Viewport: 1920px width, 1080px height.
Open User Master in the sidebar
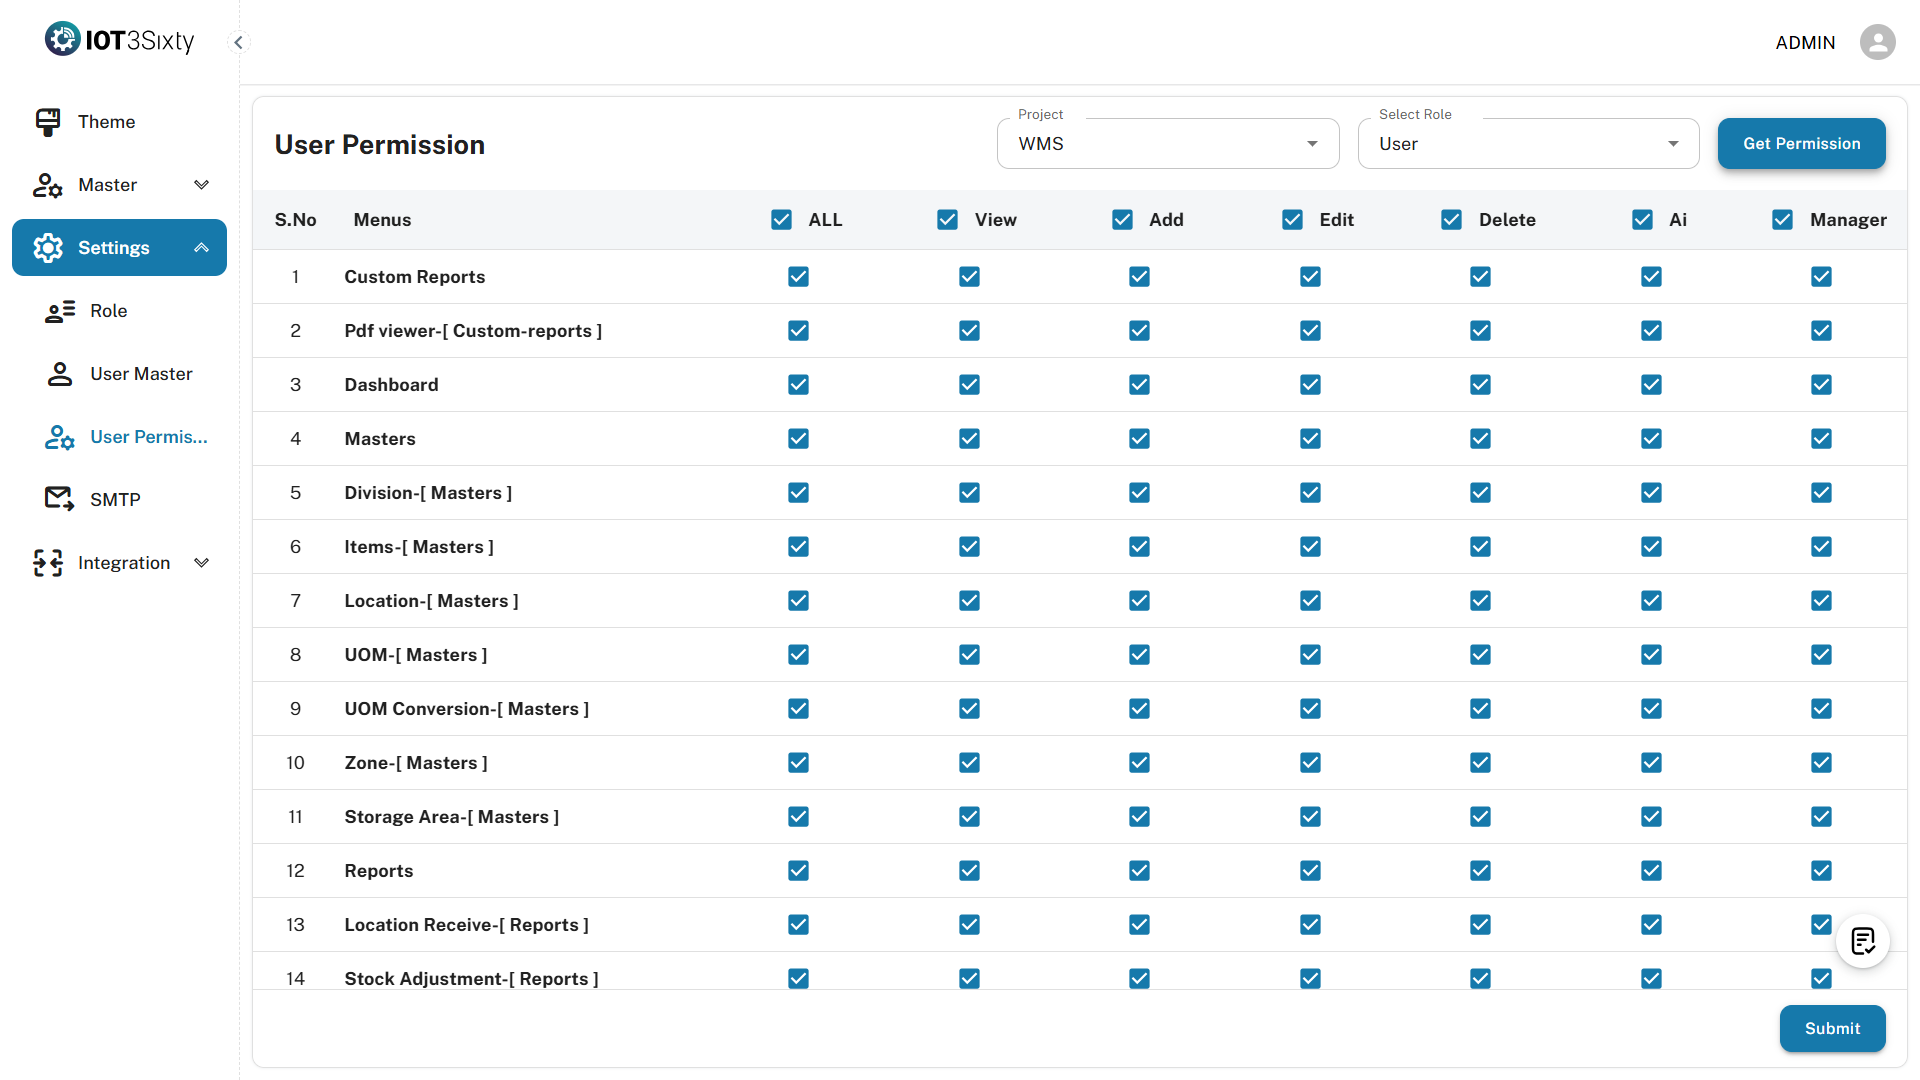[x=140, y=374]
